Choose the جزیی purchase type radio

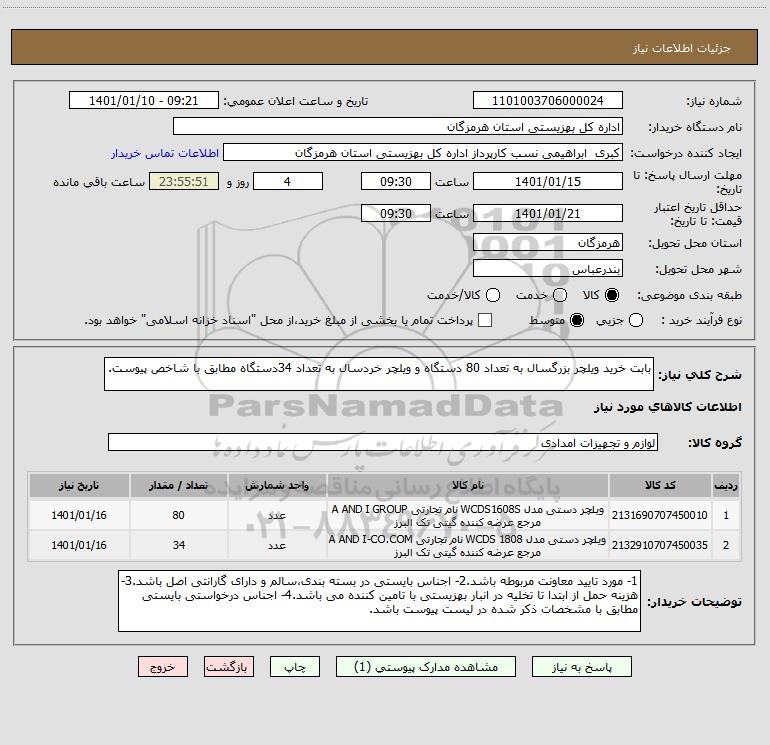point(636,320)
